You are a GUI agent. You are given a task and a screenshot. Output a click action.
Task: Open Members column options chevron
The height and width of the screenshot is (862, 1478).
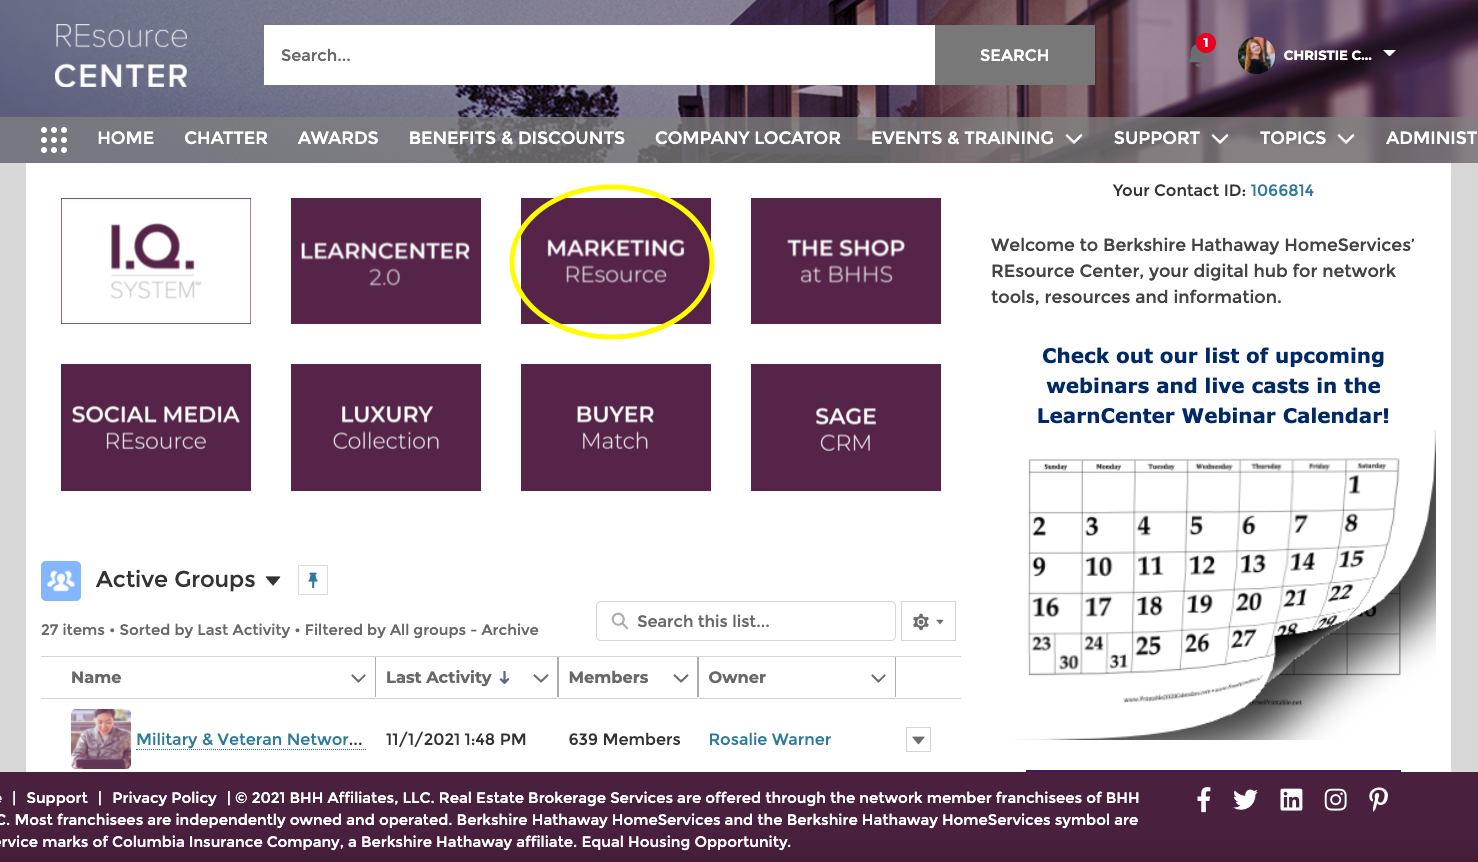tap(681, 678)
